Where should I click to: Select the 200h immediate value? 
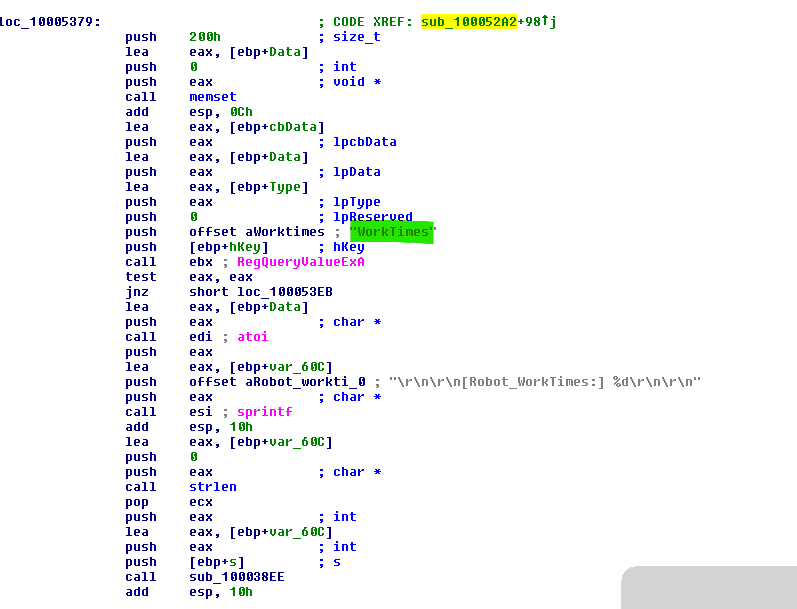[x=203, y=37]
